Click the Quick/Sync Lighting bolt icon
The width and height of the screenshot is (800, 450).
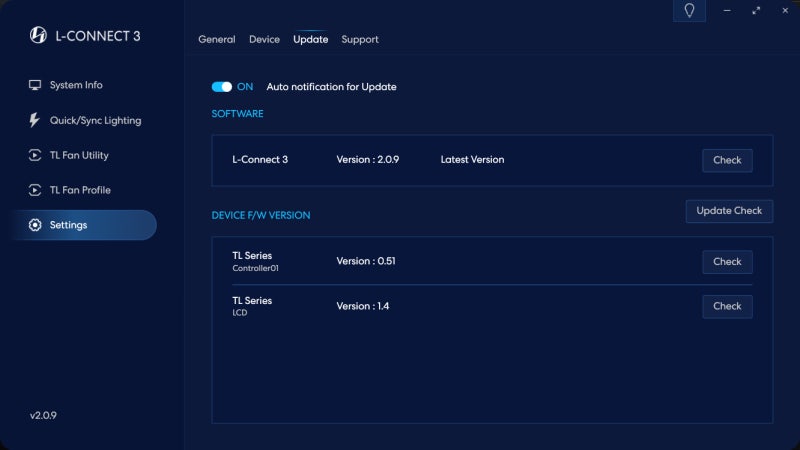coord(34,120)
